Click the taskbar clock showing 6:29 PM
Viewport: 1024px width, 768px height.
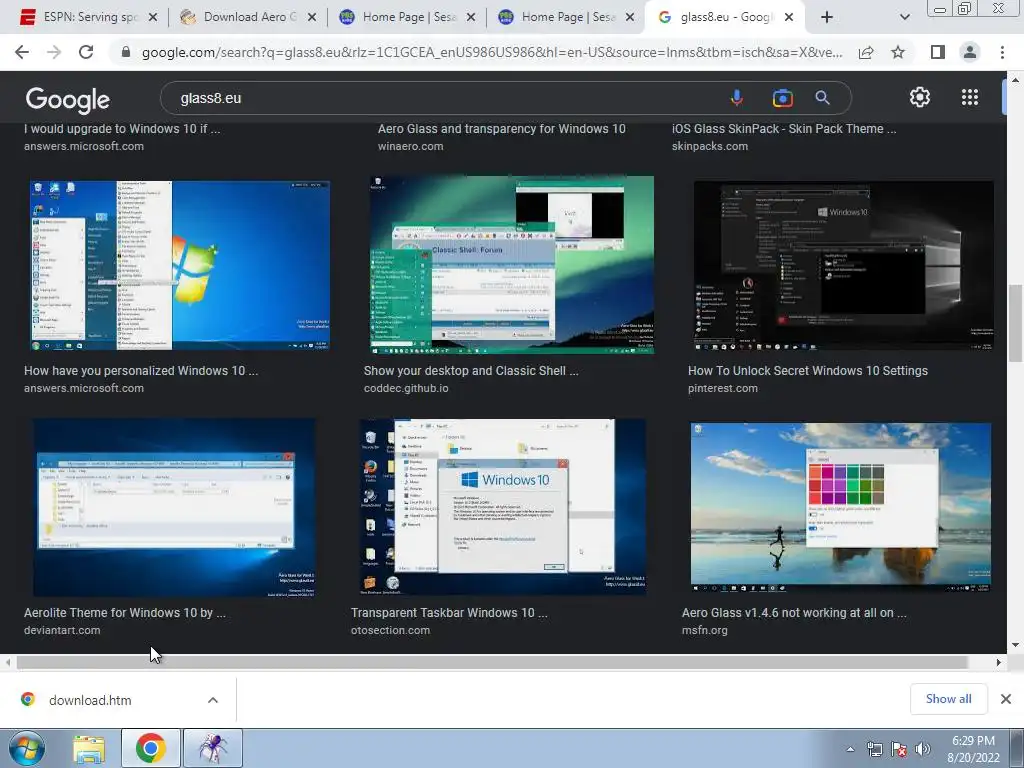click(972, 749)
